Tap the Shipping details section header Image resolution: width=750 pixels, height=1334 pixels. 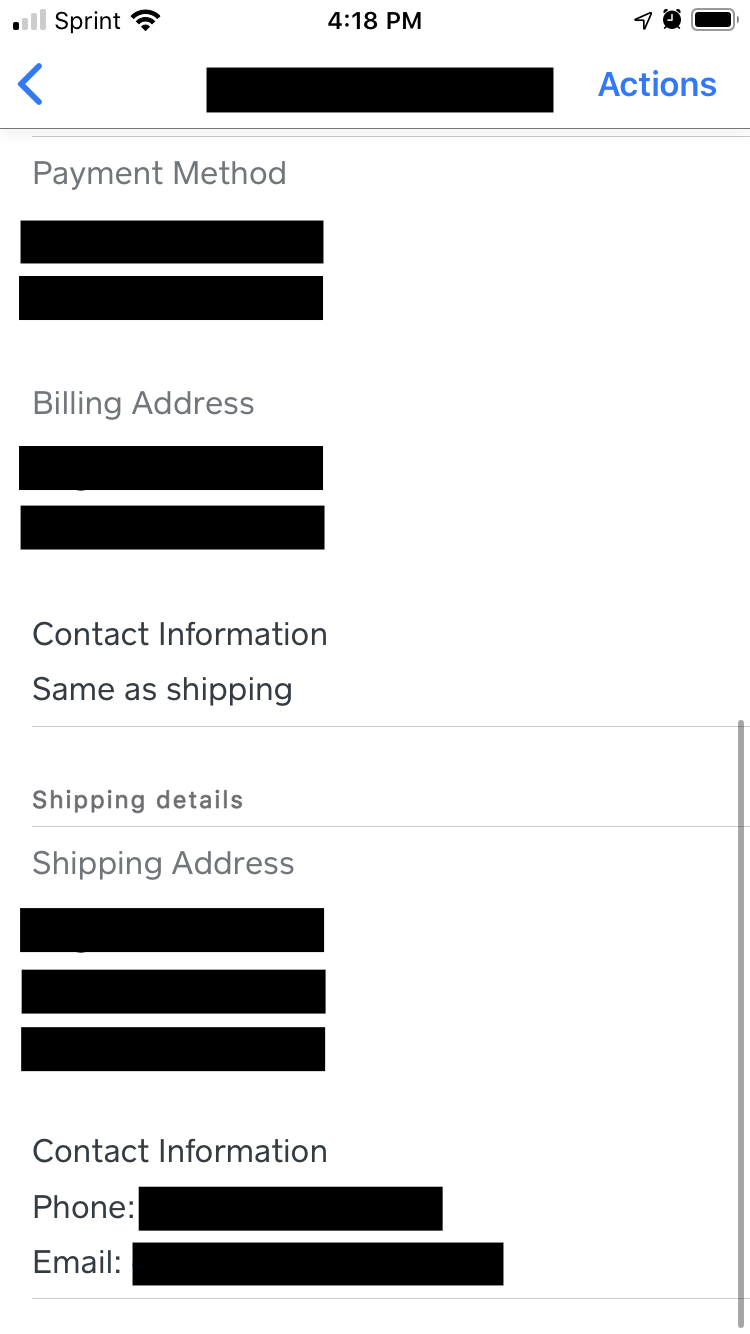pos(138,800)
